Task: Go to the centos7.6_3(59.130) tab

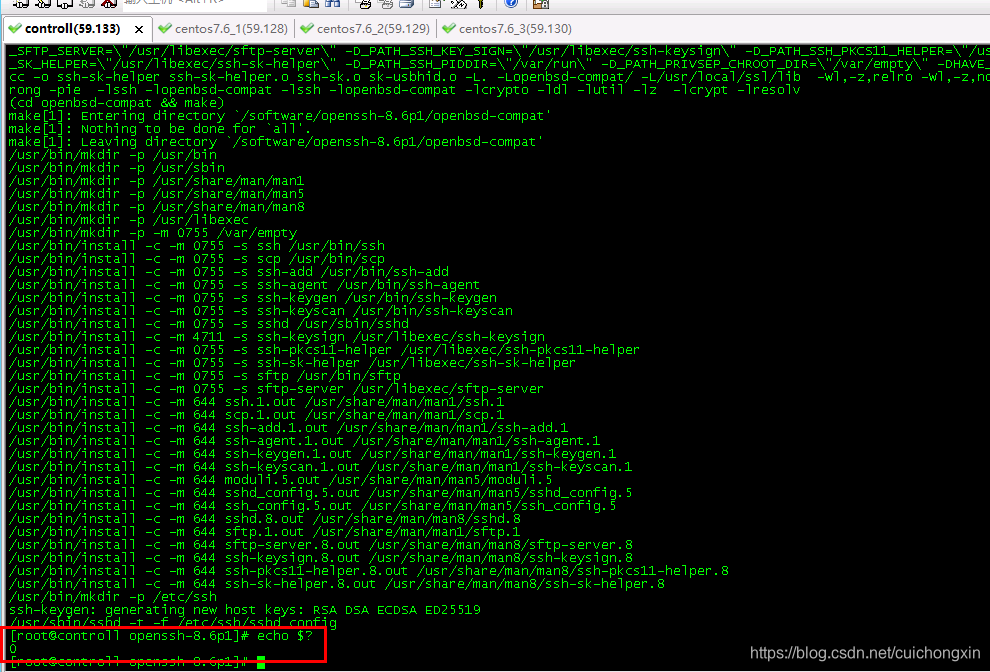Action: [508, 29]
